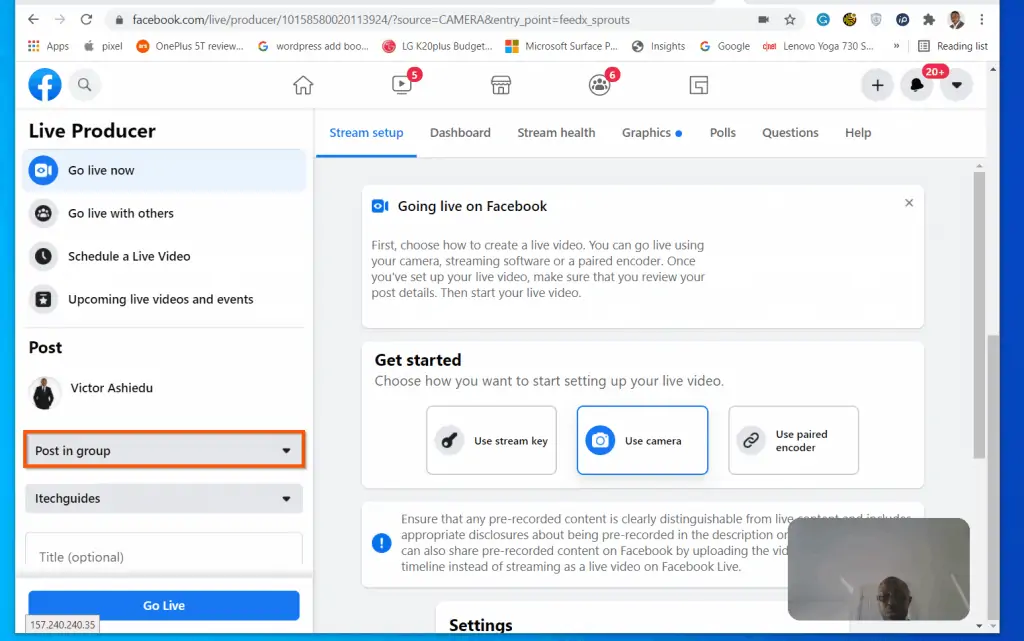
Task: Choose the Use camera option
Action: [643, 441]
